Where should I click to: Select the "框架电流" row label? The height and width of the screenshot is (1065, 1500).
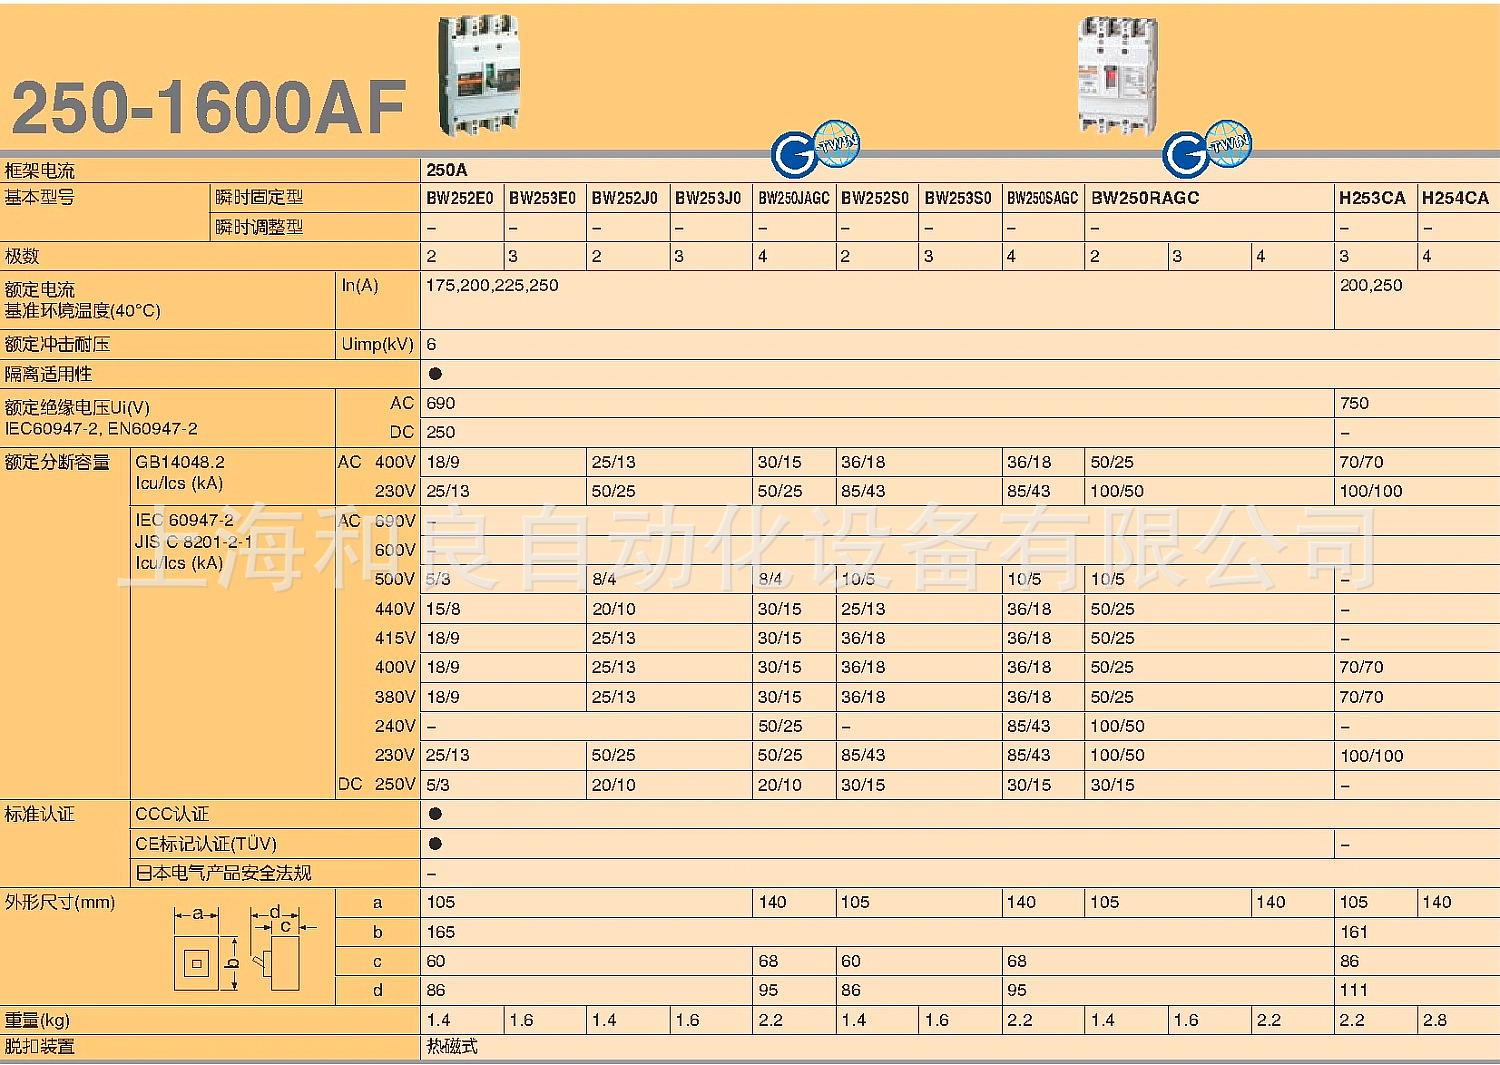pyautogui.click(x=40, y=170)
